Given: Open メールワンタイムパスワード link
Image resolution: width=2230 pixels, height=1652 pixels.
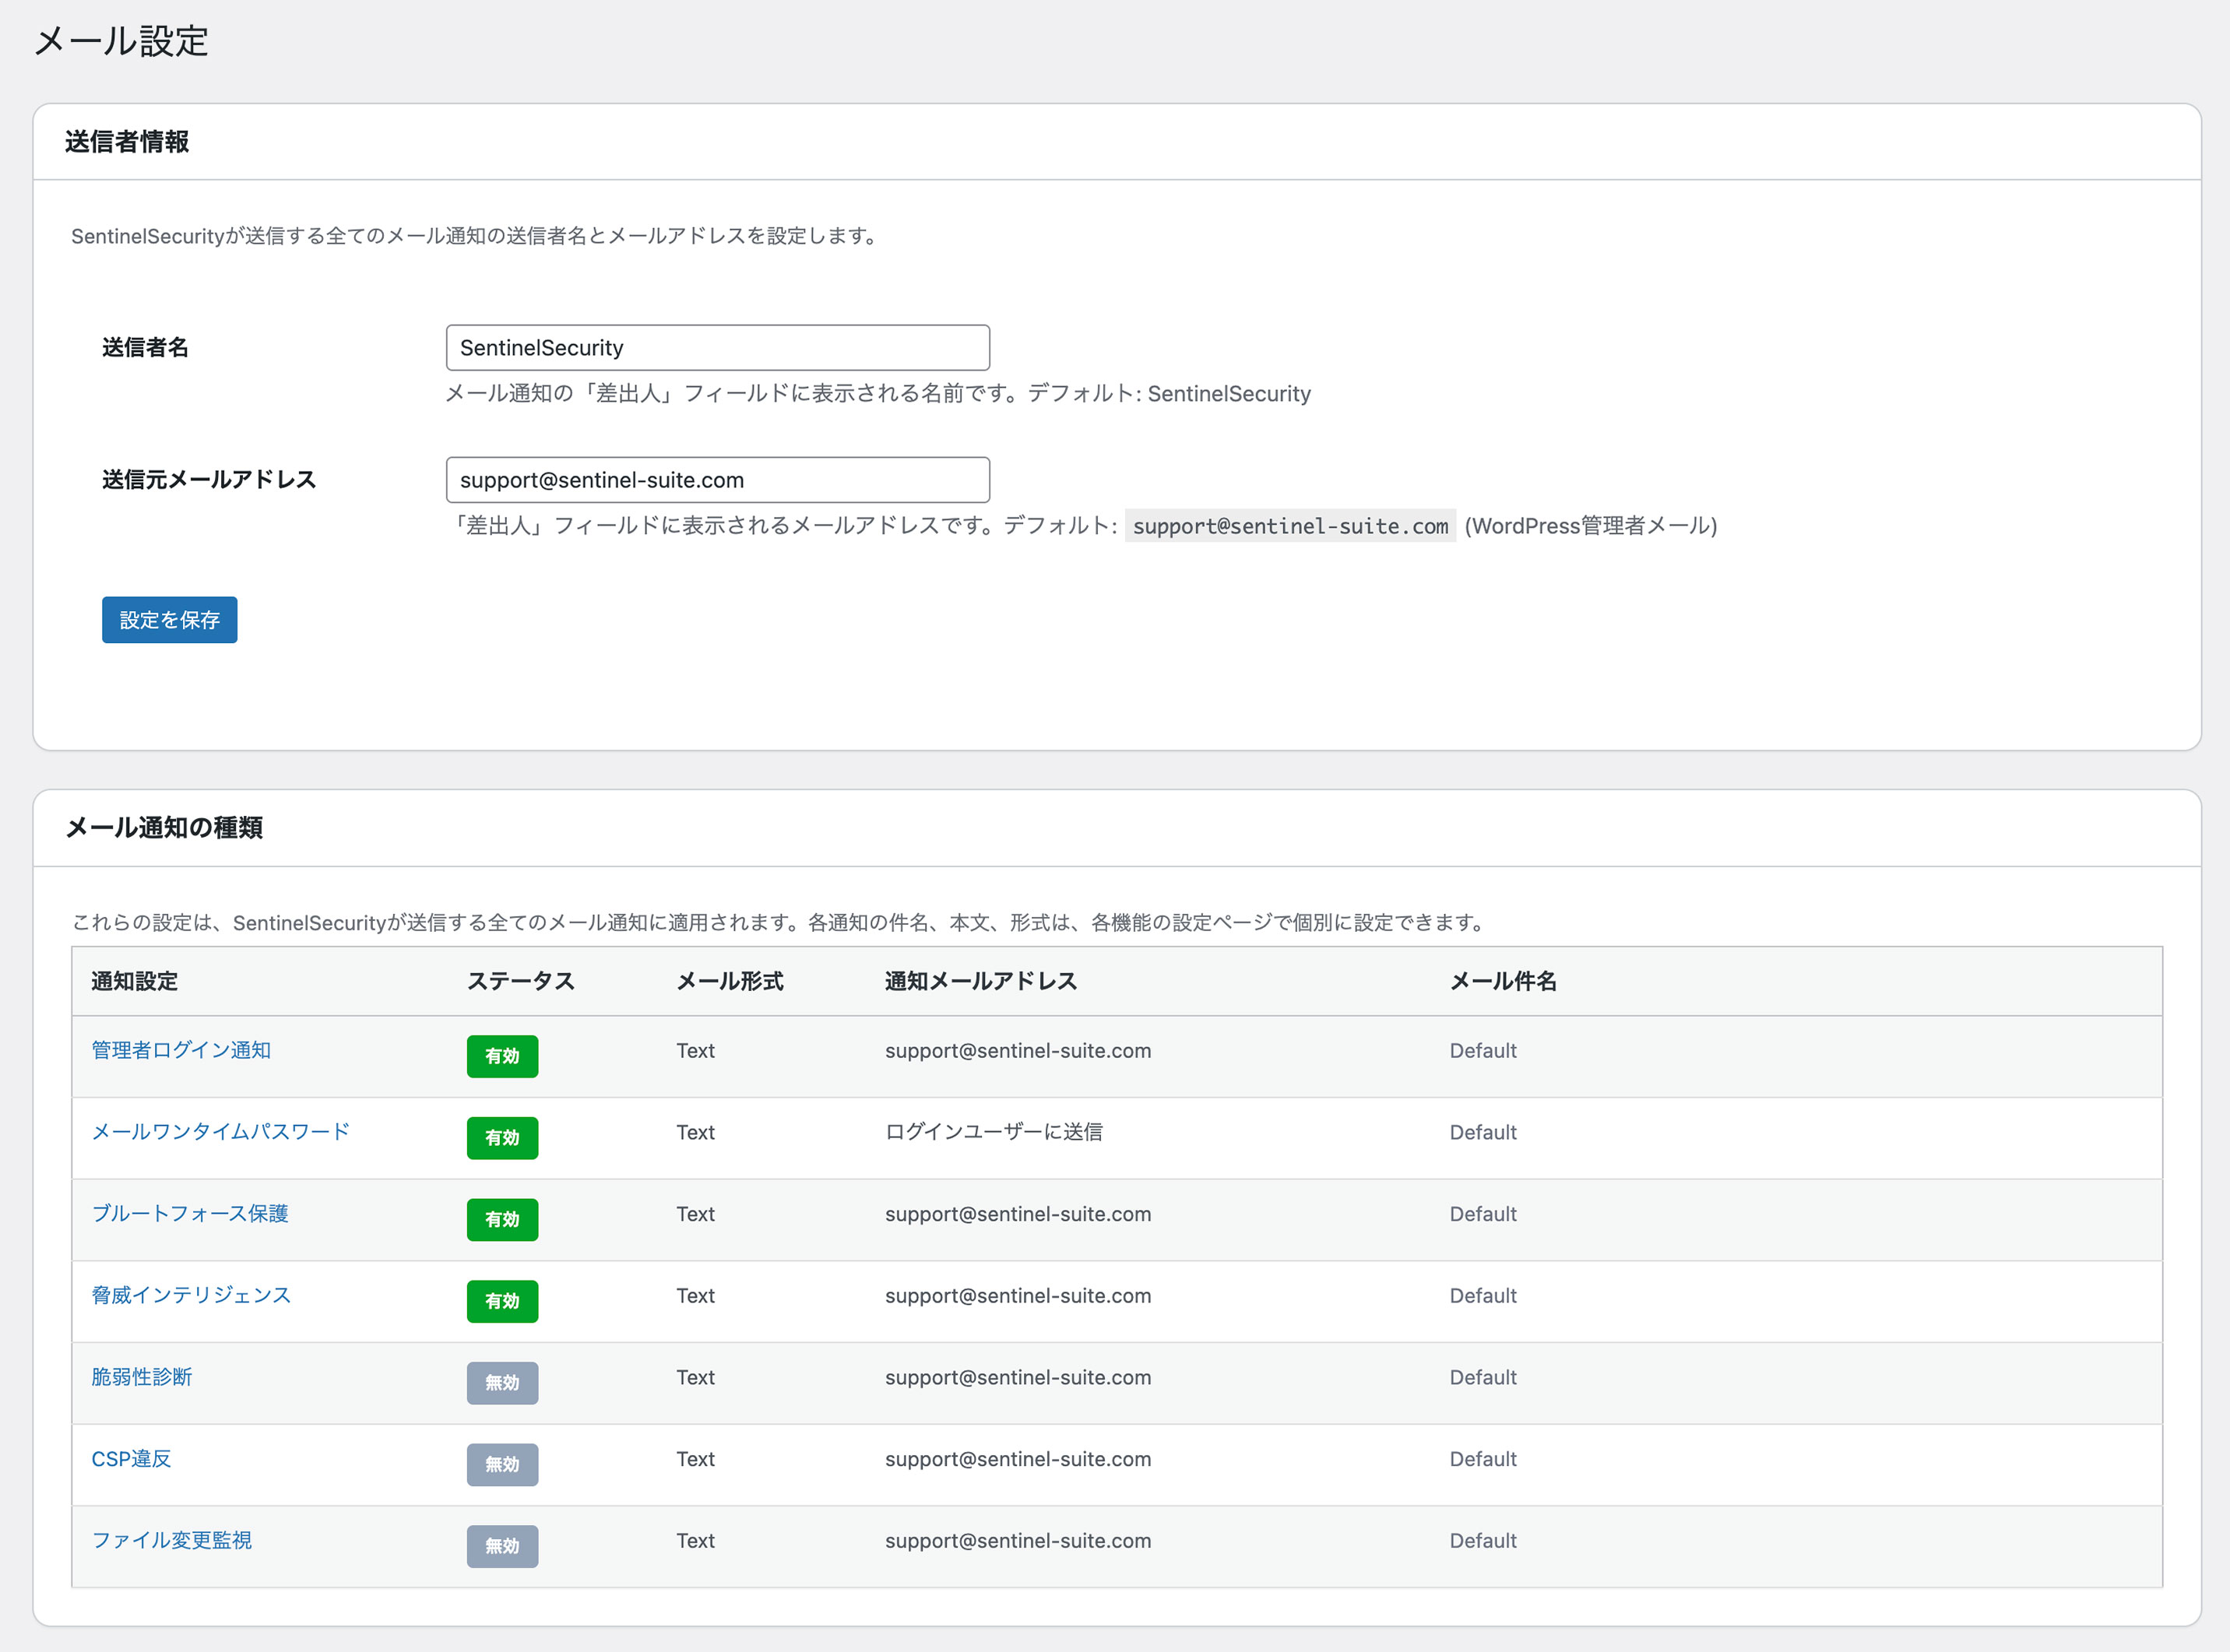Looking at the screenshot, I should [220, 1132].
